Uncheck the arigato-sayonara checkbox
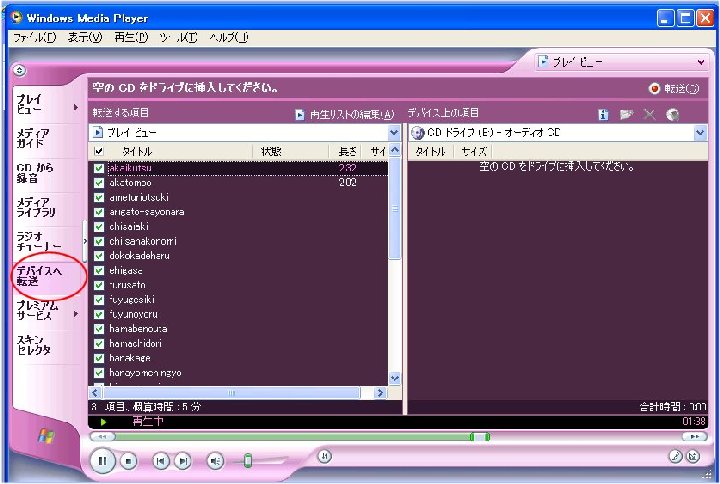The image size is (720, 484). coord(99,212)
